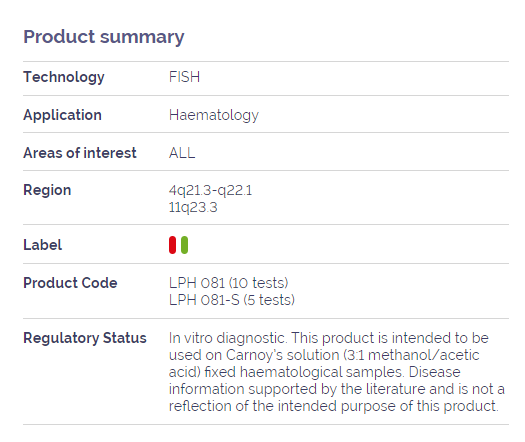This screenshot has width=525, height=442.
Task: Select the LPH 081 (10 tests) code
Action: (x=229, y=283)
